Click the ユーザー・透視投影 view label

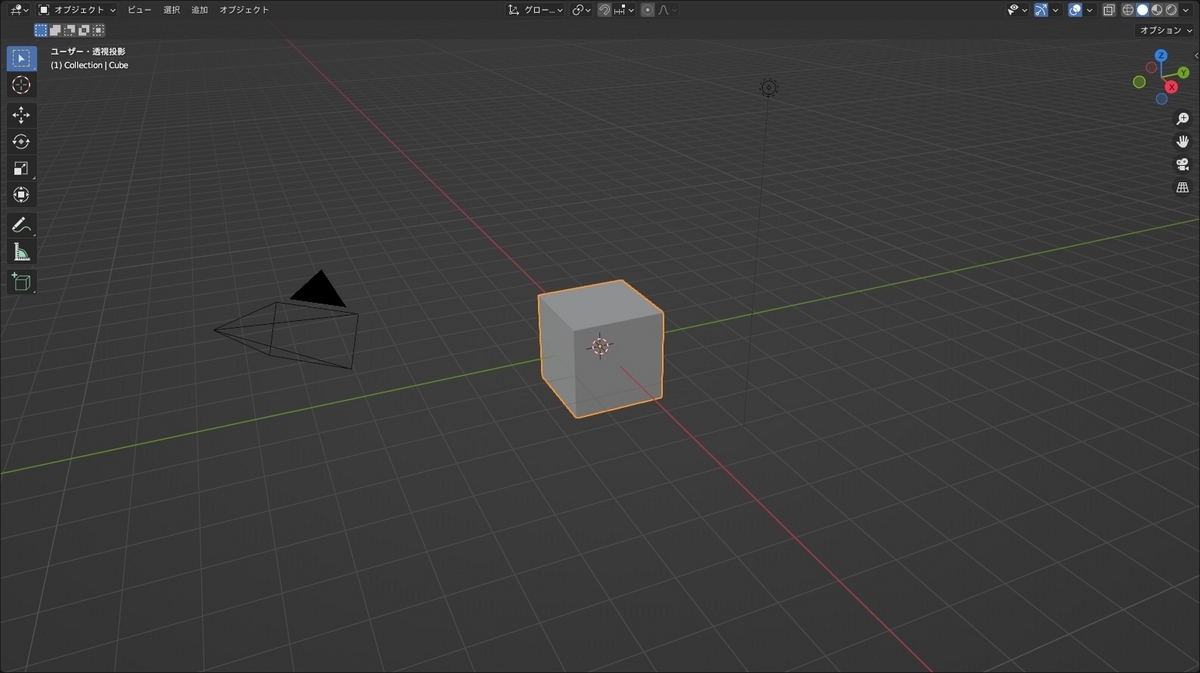(88, 51)
